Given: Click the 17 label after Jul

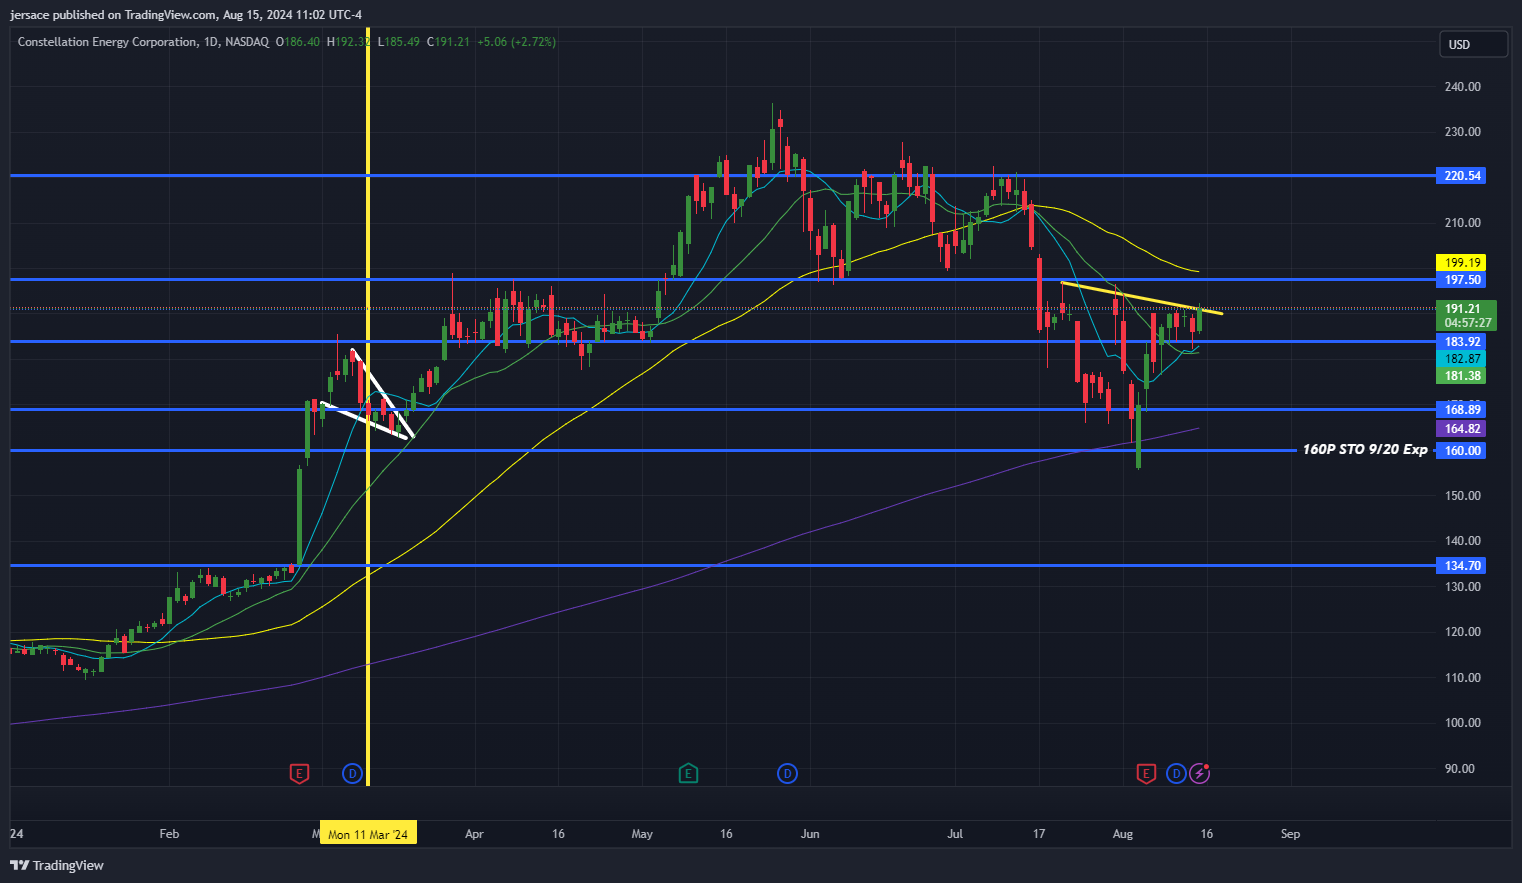Looking at the screenshot, I should (1039, 834).
